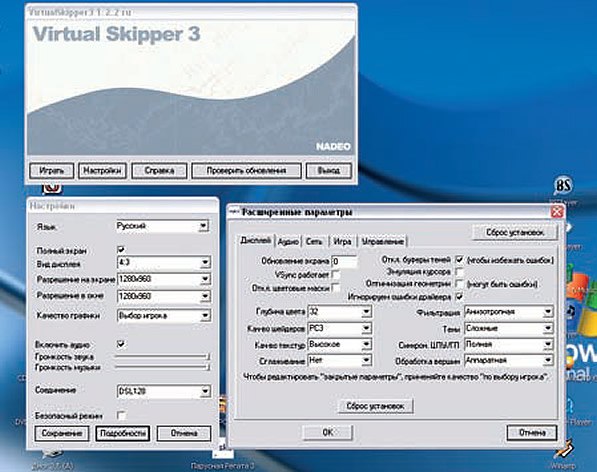Click Подробности button in settings
The height and width of the screenshot is (472, 597).
pyautogui.click(x=123, y=433)
